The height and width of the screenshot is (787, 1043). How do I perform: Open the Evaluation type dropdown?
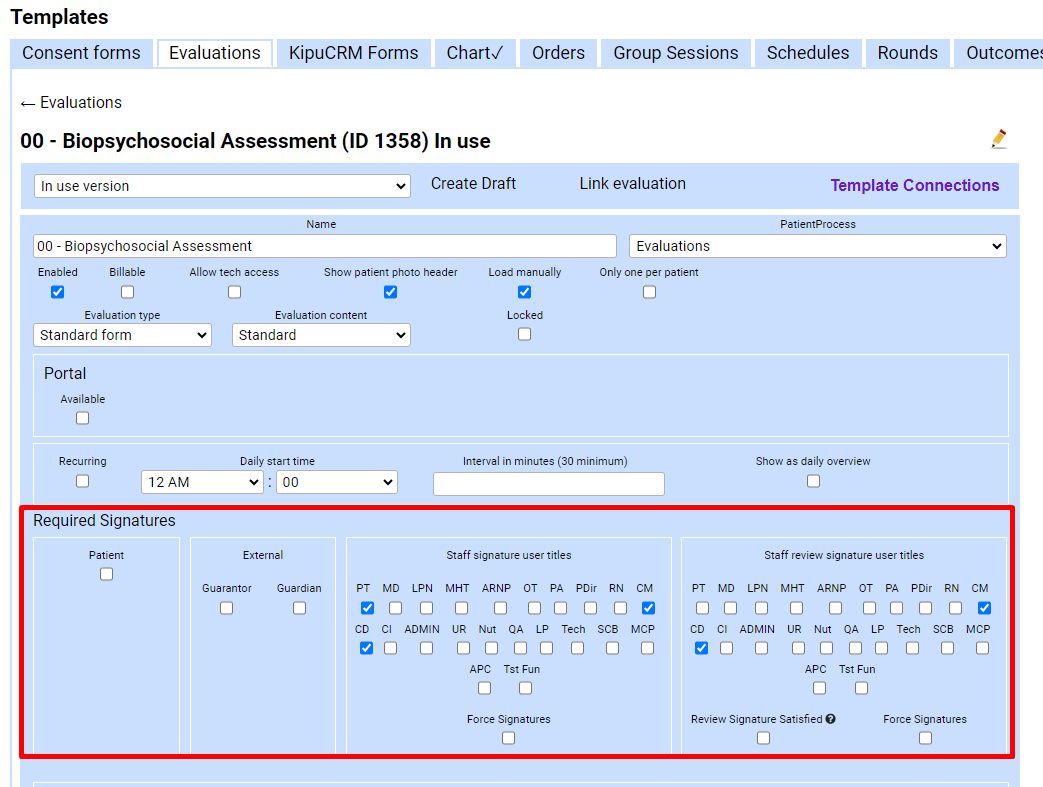click(122, 335)
